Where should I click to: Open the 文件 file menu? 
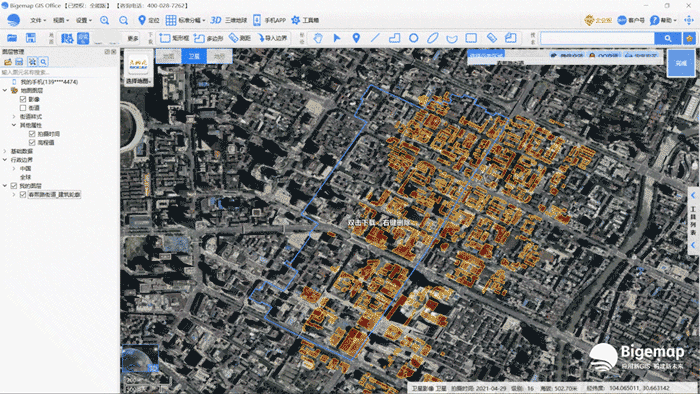point(38,21)
